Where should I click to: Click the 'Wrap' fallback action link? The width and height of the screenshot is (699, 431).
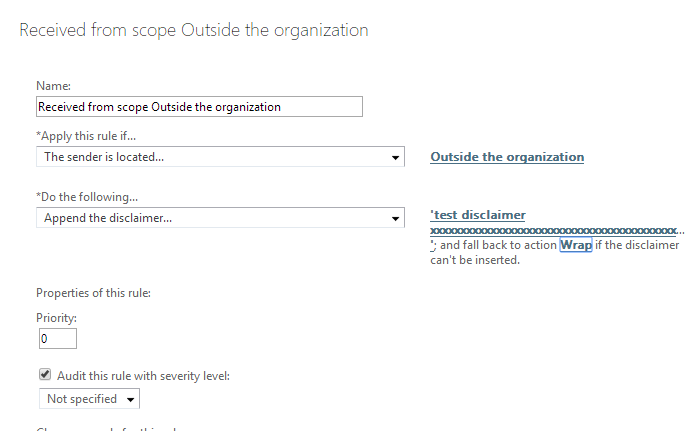(x=576, y=245)
